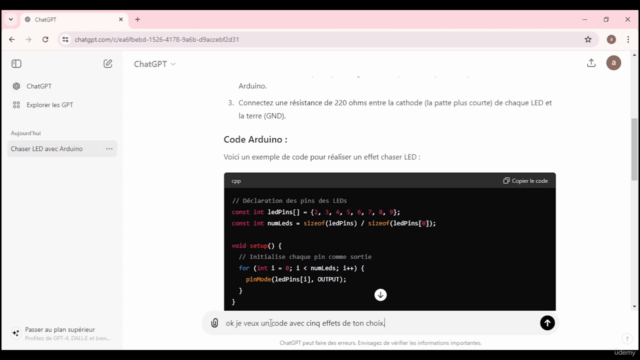Image resolution: width=640 pixels, height=360 pixels.
Task: Click the 'pinMode(ledPins[i], OUTPUT);' code line
Action: [296, 280]
